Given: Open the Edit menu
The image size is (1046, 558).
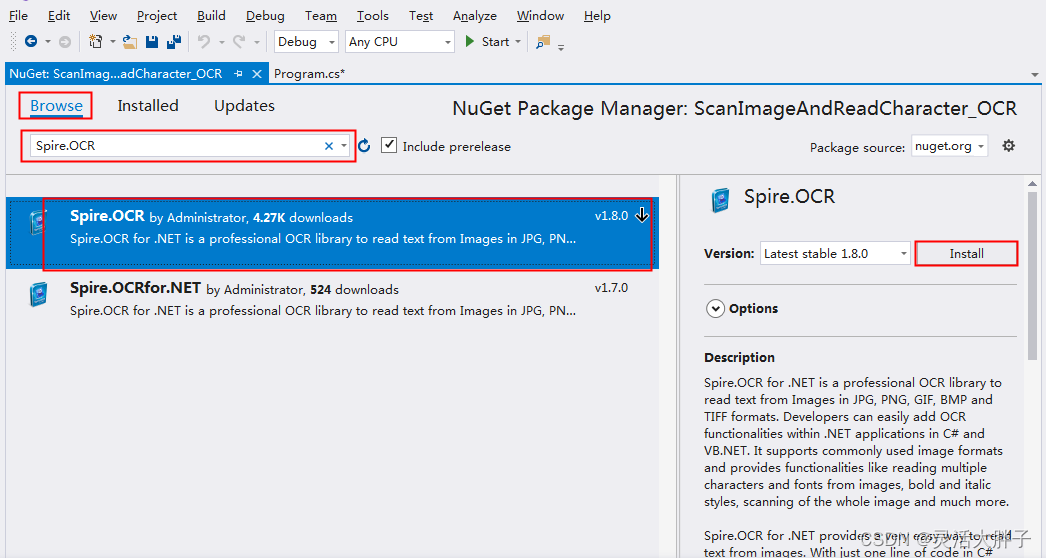Looking at the screenshot, I should click(x=59, y=15).
